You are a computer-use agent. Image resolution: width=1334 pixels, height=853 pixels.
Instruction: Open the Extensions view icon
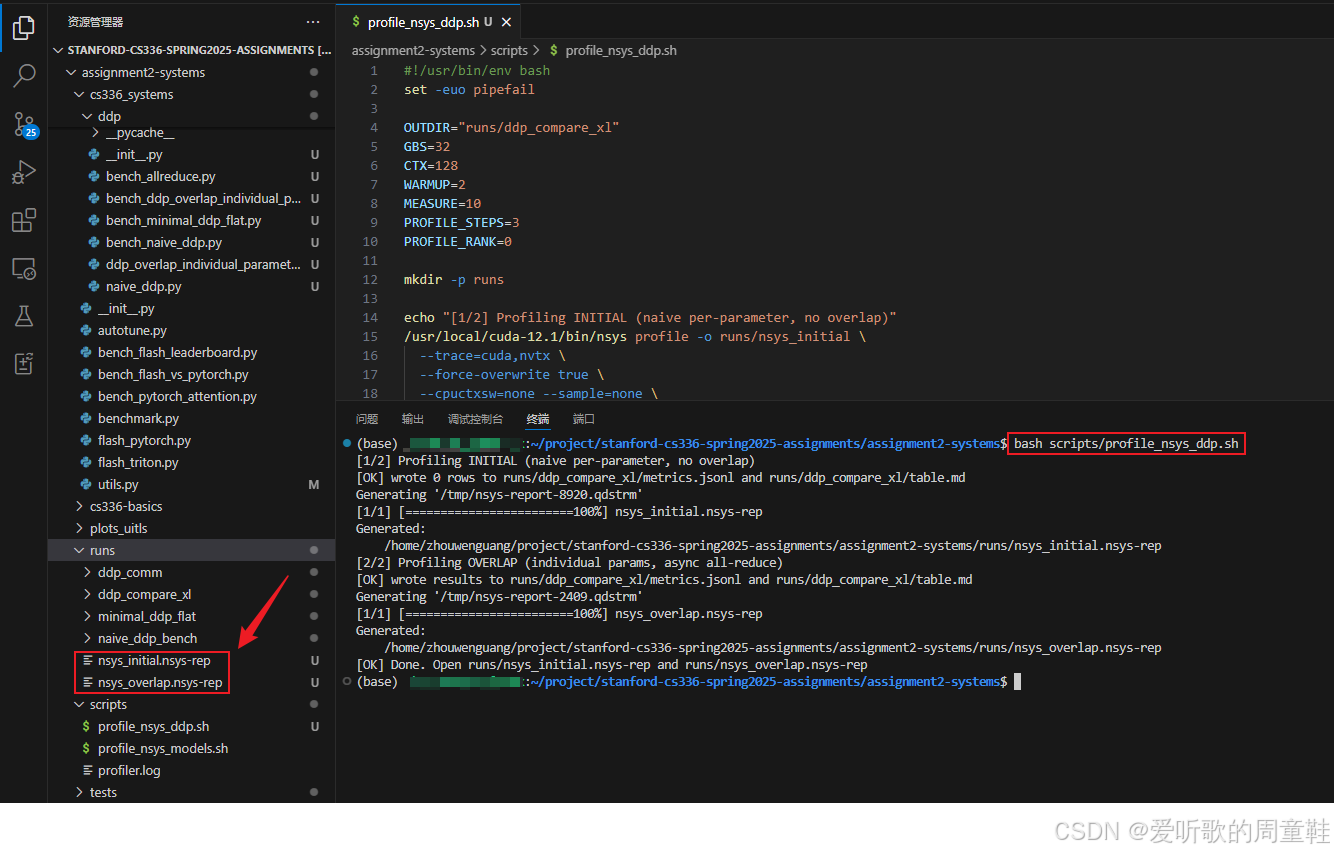(24, 220)
